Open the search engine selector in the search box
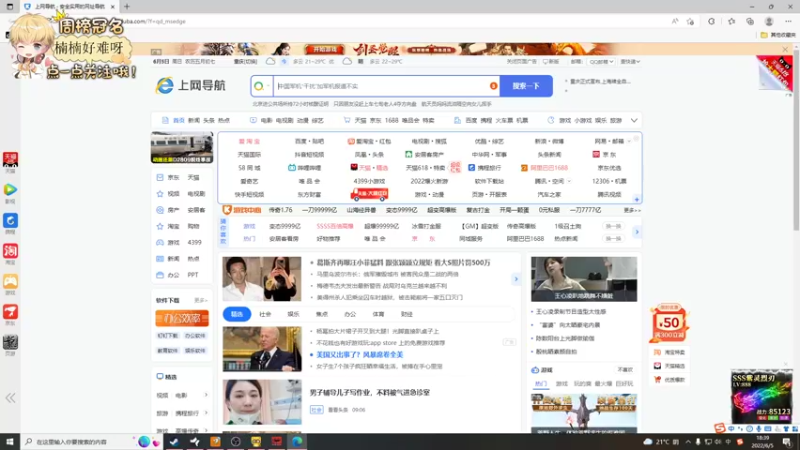The image size is (800, 450). click(x=261, y=86)
